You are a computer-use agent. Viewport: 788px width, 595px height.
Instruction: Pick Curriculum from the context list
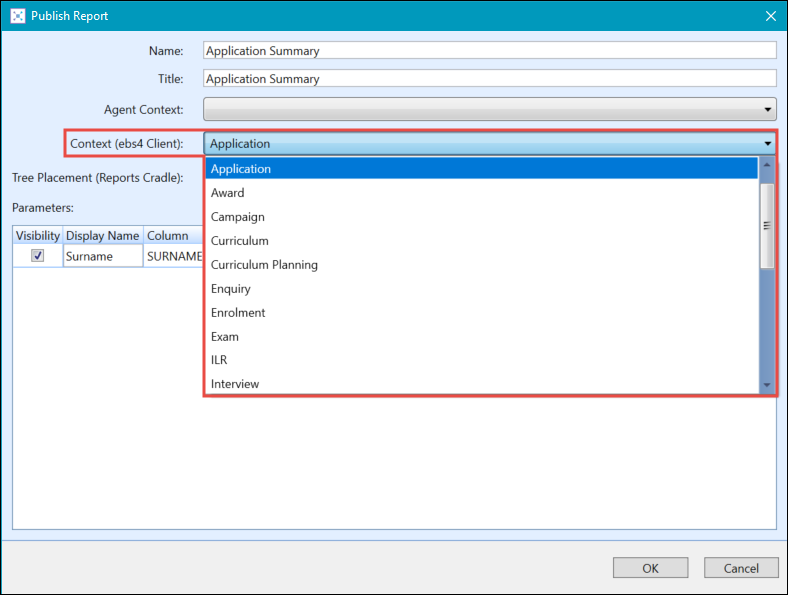point(481,241)
